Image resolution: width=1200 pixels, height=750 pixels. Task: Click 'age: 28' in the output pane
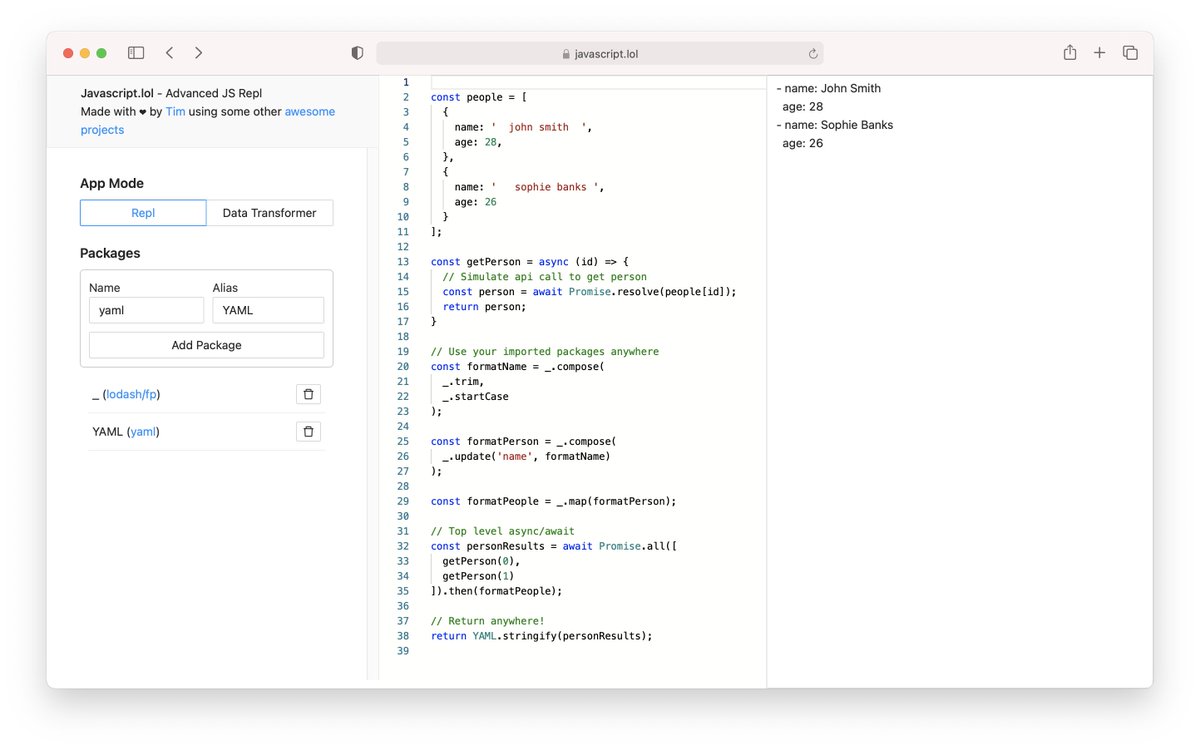click(803, 106)
